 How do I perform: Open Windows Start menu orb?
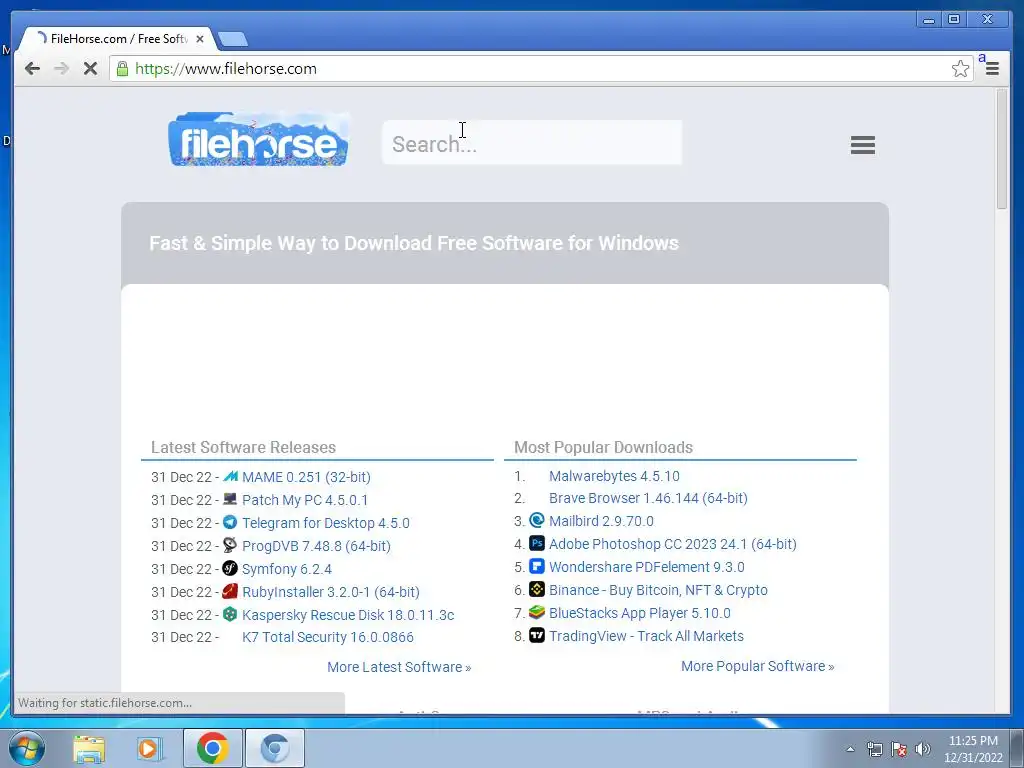point(26,748)
